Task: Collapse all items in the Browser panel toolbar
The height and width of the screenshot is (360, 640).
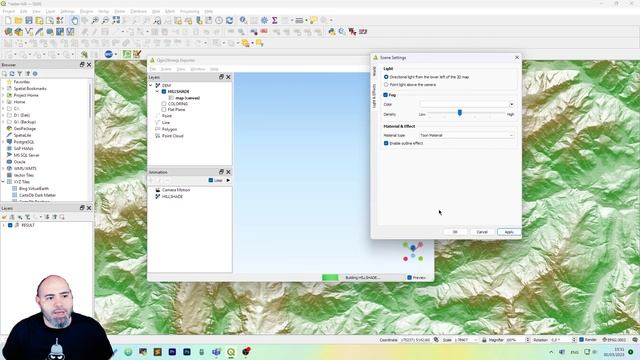Action: 27,74
